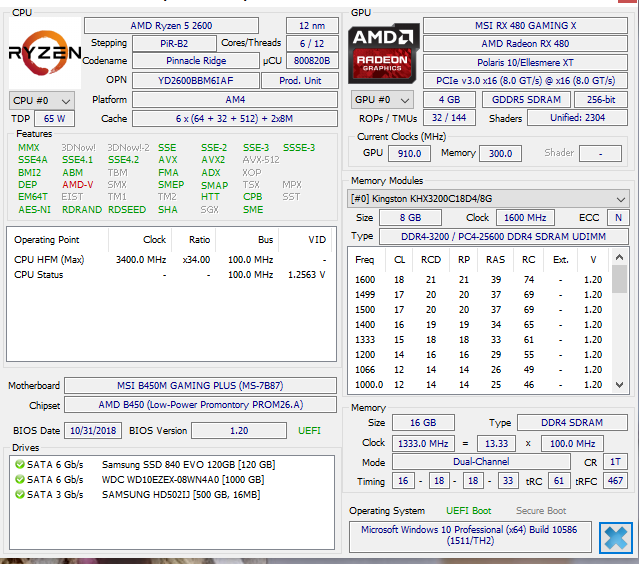Screen dimensions: 639x564
Task: Click the WDC WD10EZEX drive status icon
Action: pos(20,479)
